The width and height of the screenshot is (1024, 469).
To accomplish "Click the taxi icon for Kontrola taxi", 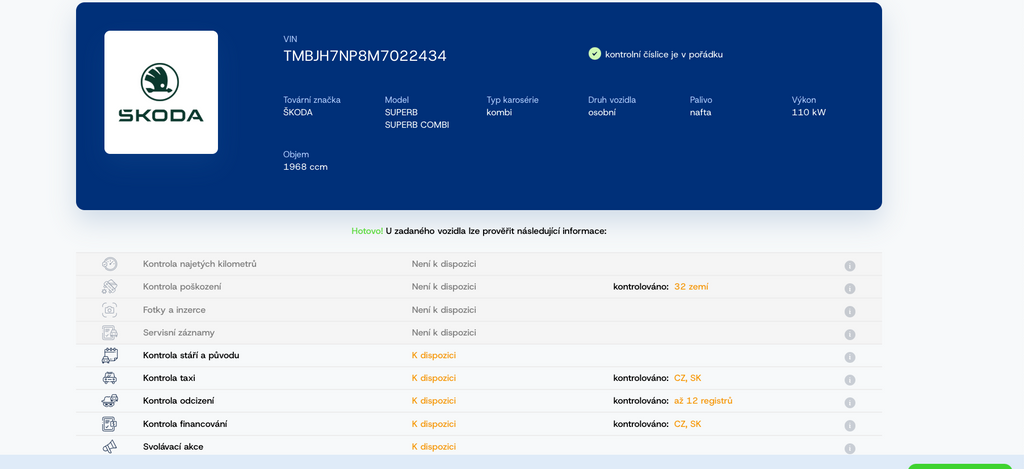I will (110, 378).
